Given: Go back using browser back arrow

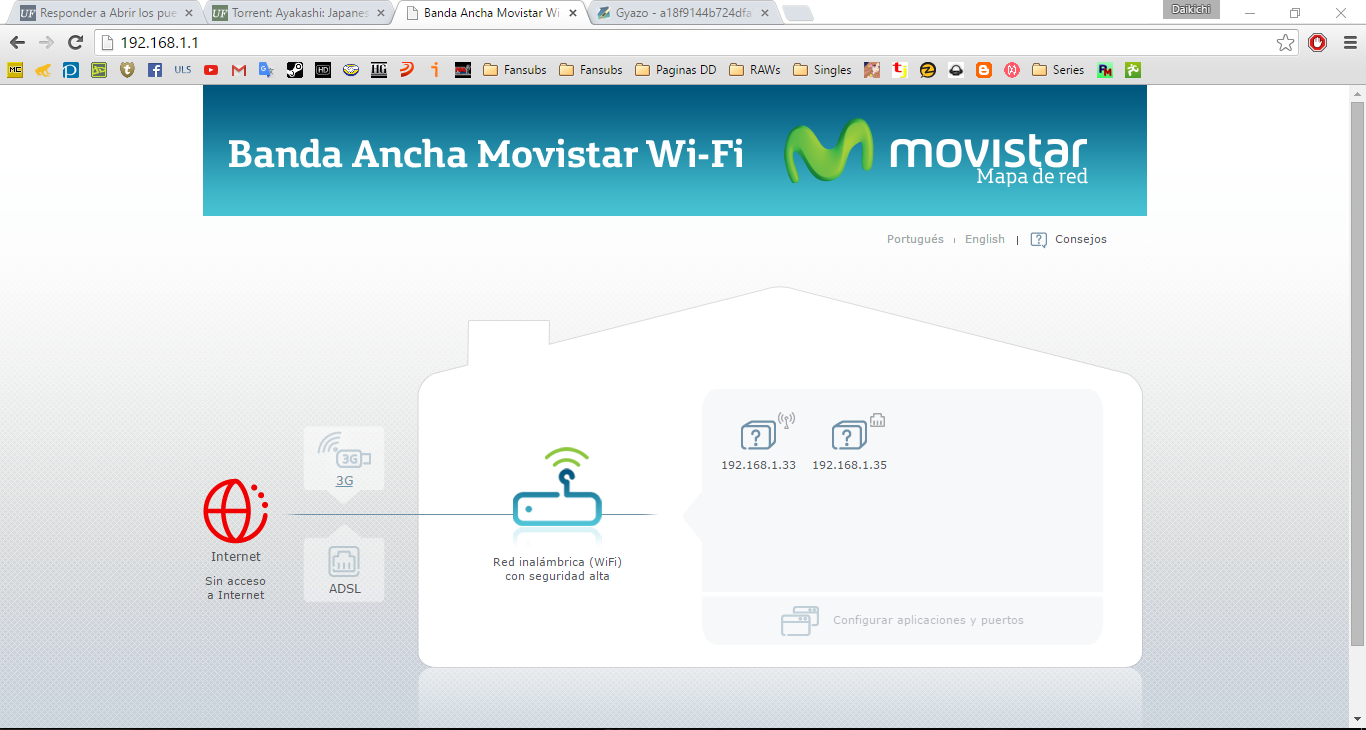Looking at the screenshot, I should pos(17,42).
